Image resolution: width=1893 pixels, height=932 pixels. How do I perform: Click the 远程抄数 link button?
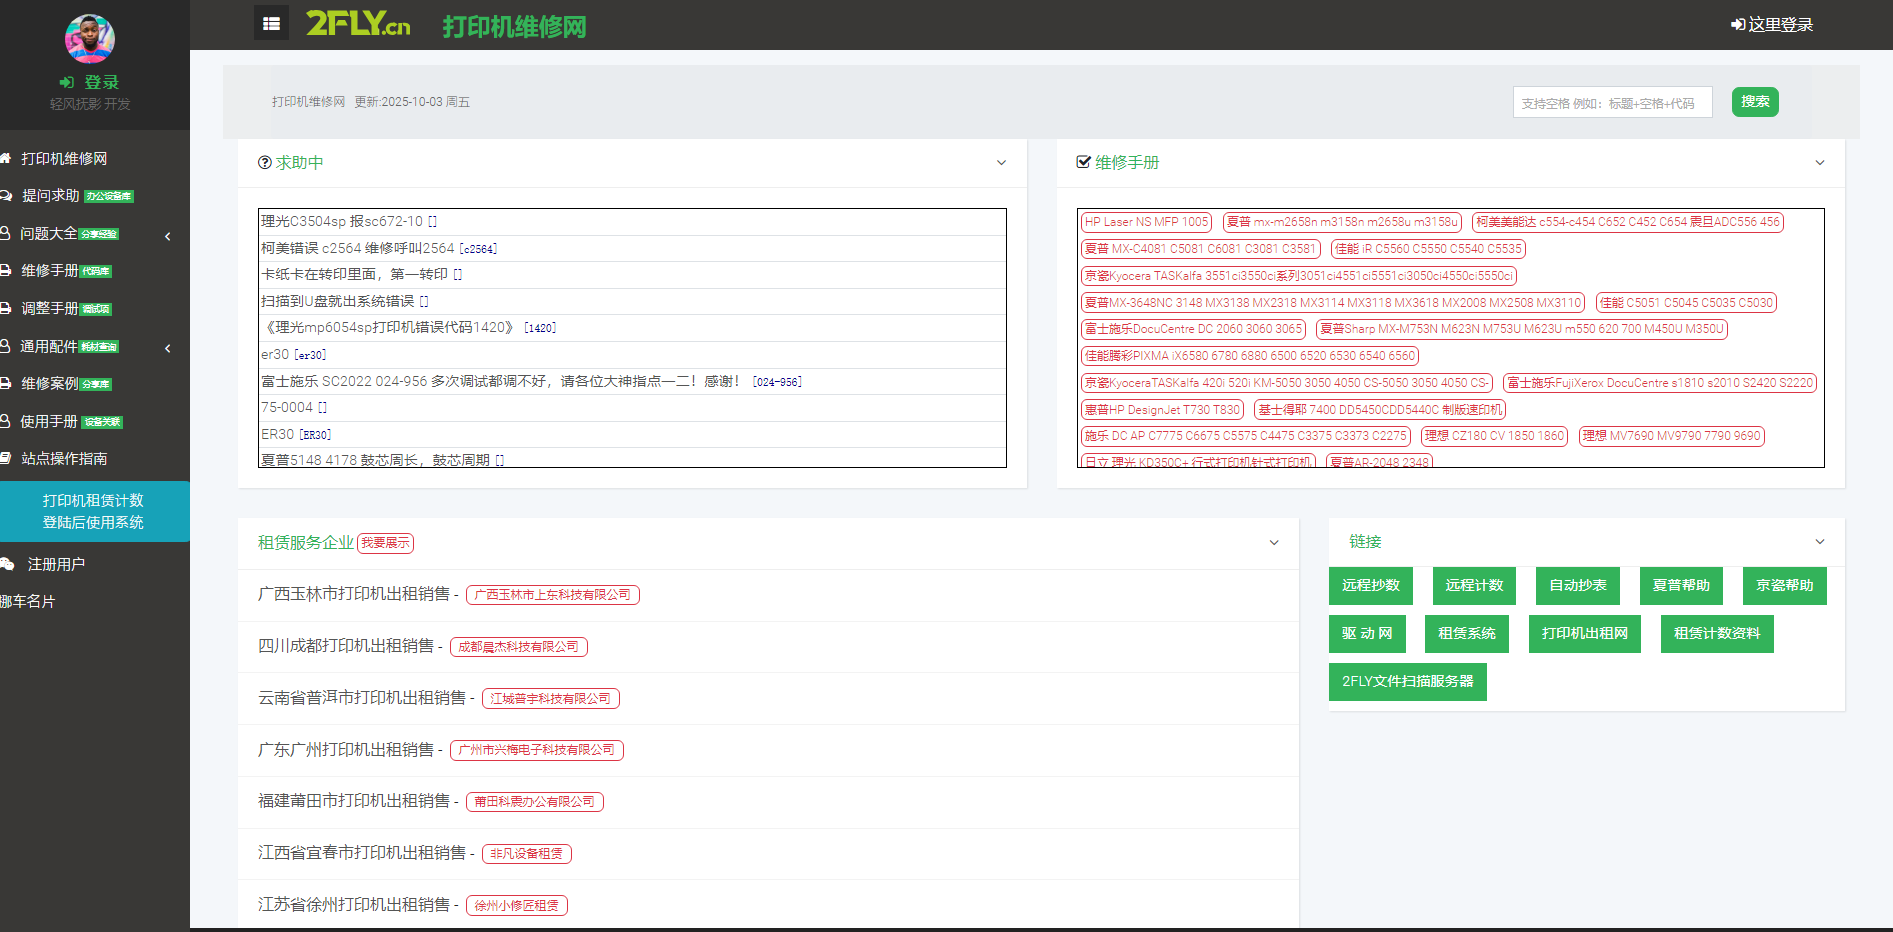click(1370, 586)
